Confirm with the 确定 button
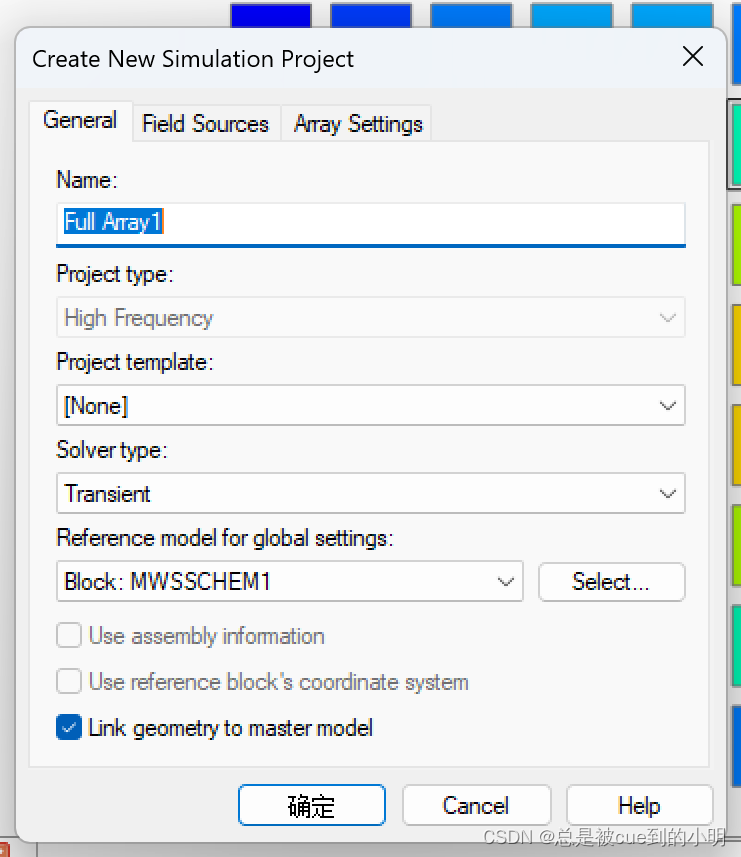This screenshot has height=857, width=741. click(x=311, y=806)
